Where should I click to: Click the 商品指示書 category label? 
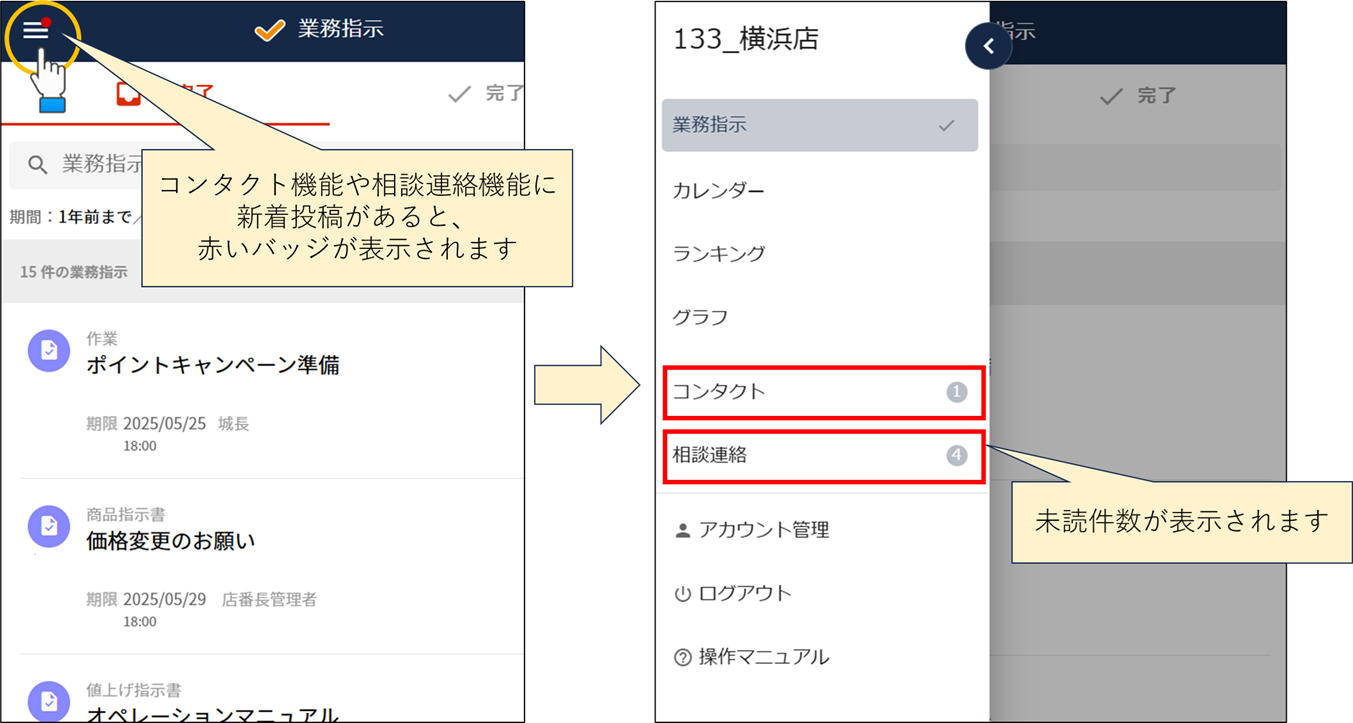[126, 515]
